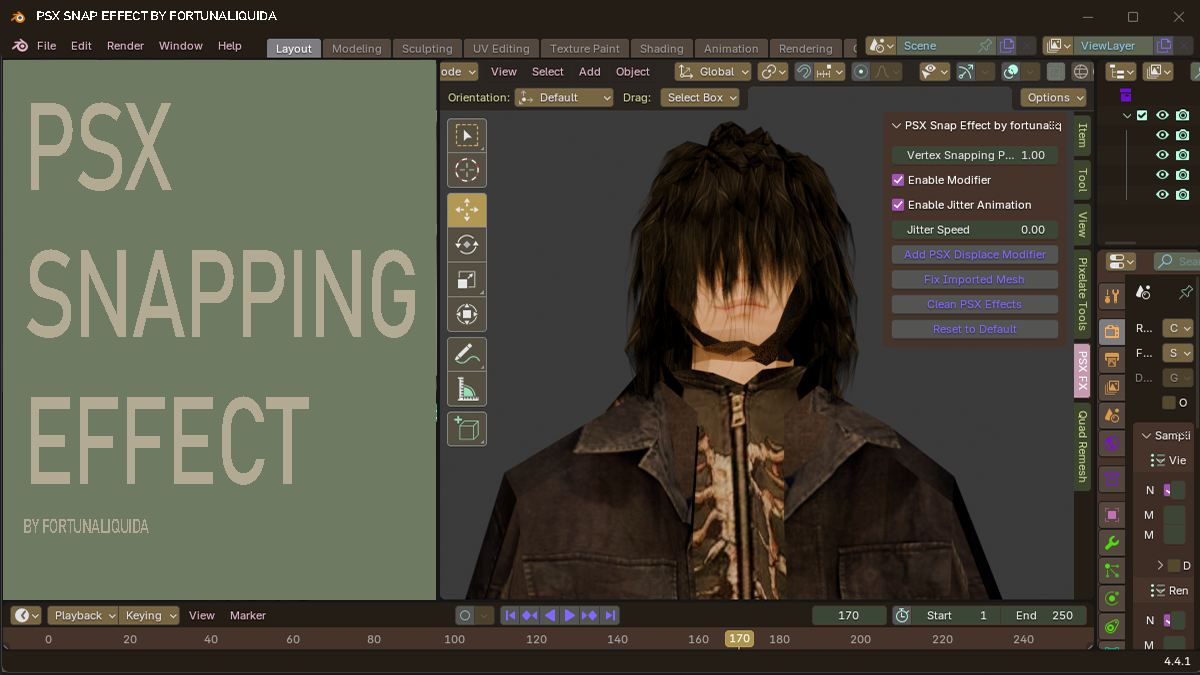
Task: Open the Modifiers wrench tab icon
Action: tap(1111, 543)
